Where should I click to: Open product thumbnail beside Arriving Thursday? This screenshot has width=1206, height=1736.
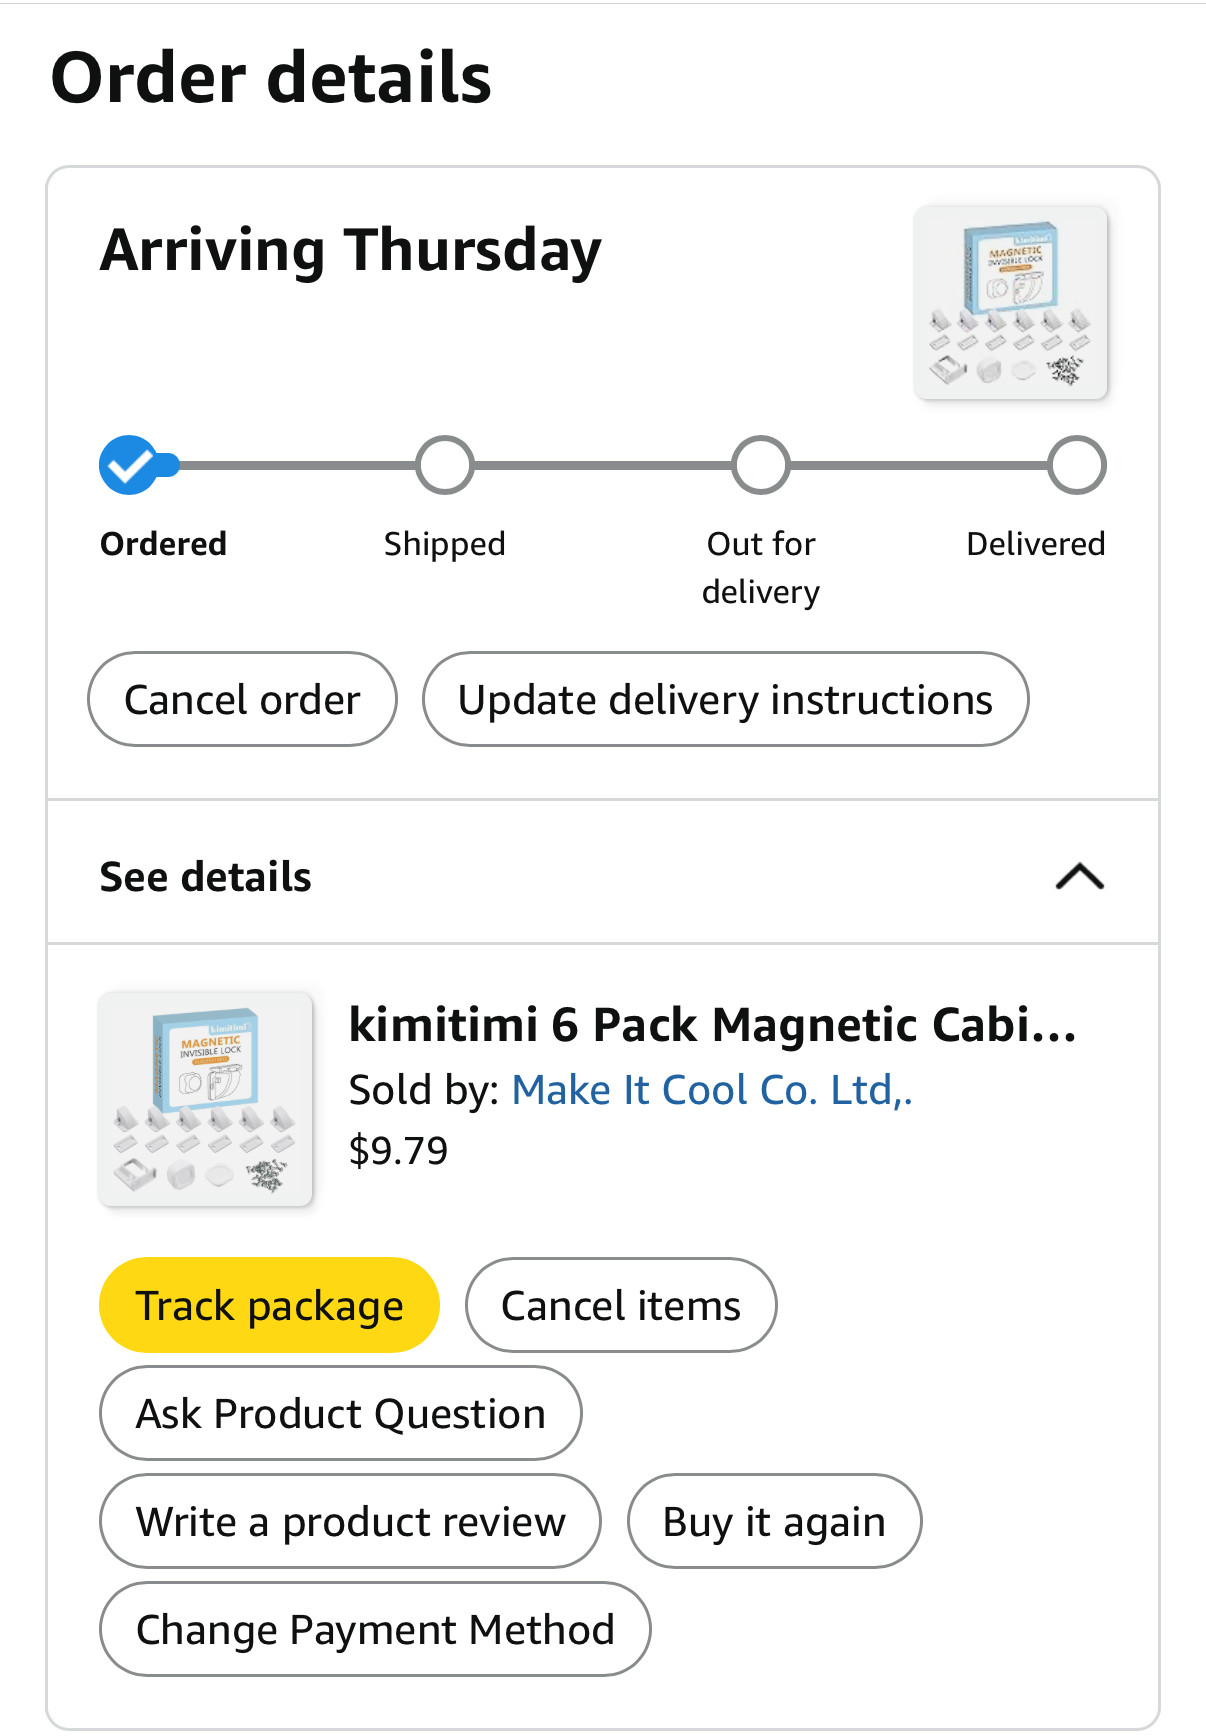coord(1010,302)
